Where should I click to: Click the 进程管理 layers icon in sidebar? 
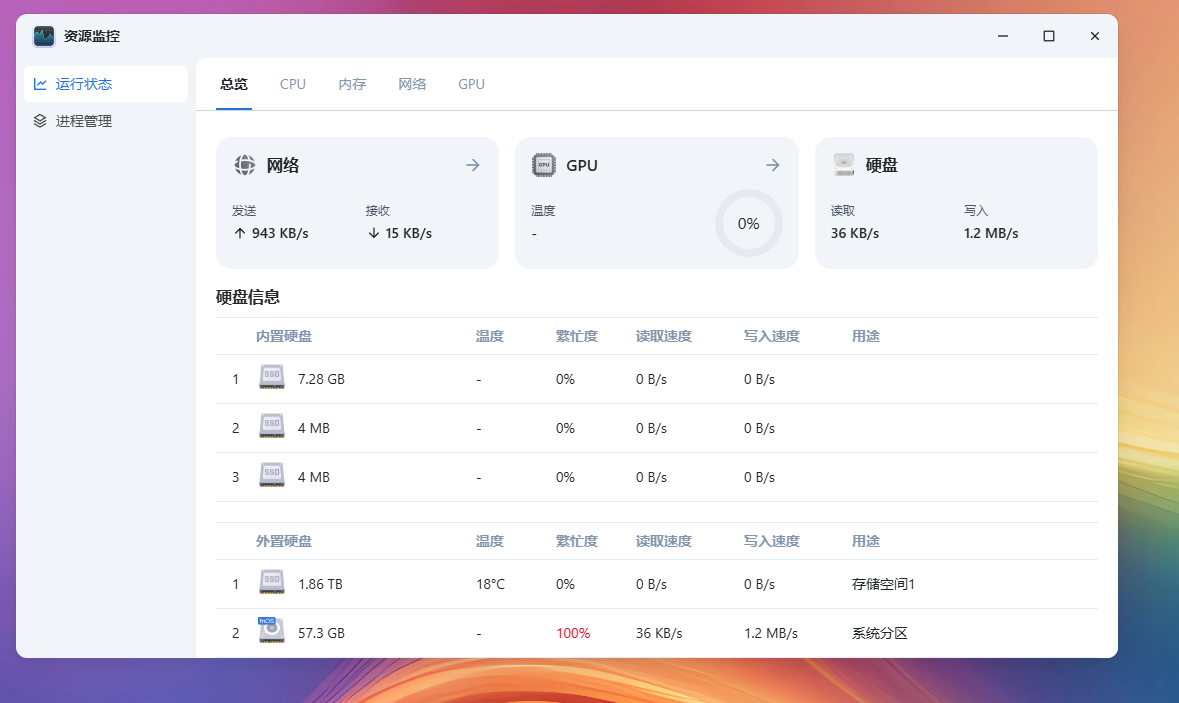point(40,121)
